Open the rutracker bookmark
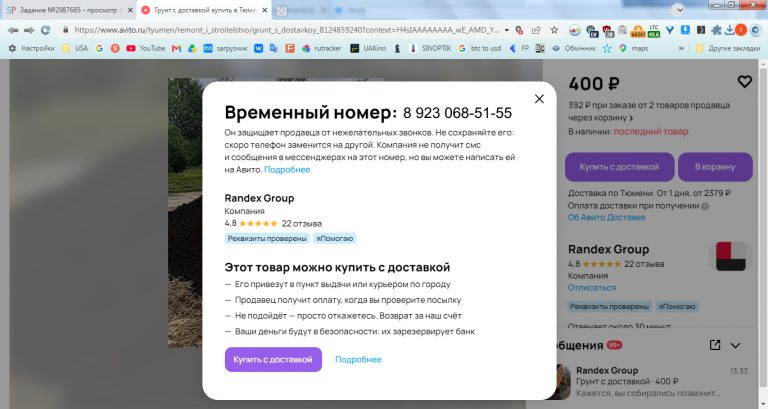The width and height of the screenshot is (768, 409). click(321, 48)
